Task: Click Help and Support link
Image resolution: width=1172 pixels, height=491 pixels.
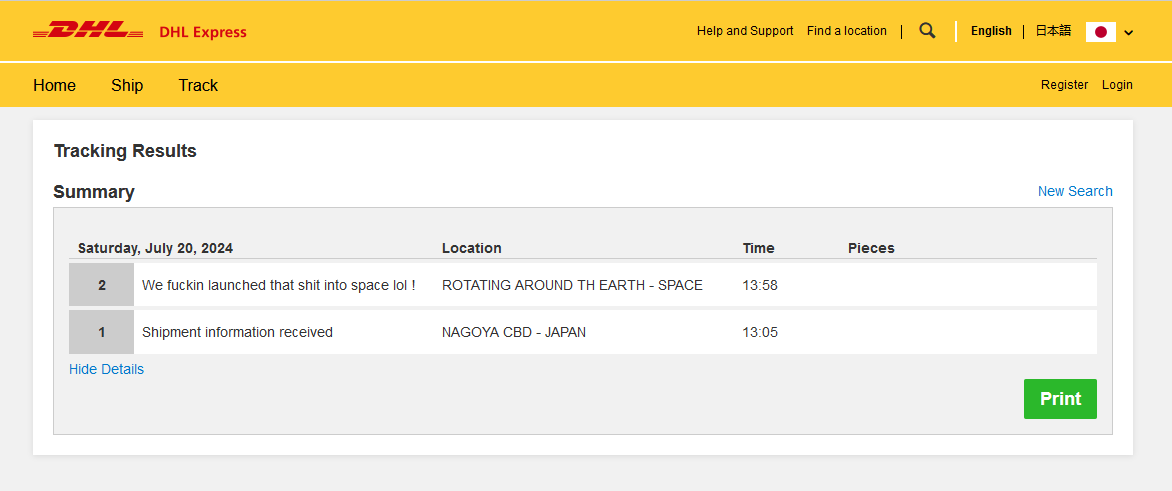Action: [745, 31]
